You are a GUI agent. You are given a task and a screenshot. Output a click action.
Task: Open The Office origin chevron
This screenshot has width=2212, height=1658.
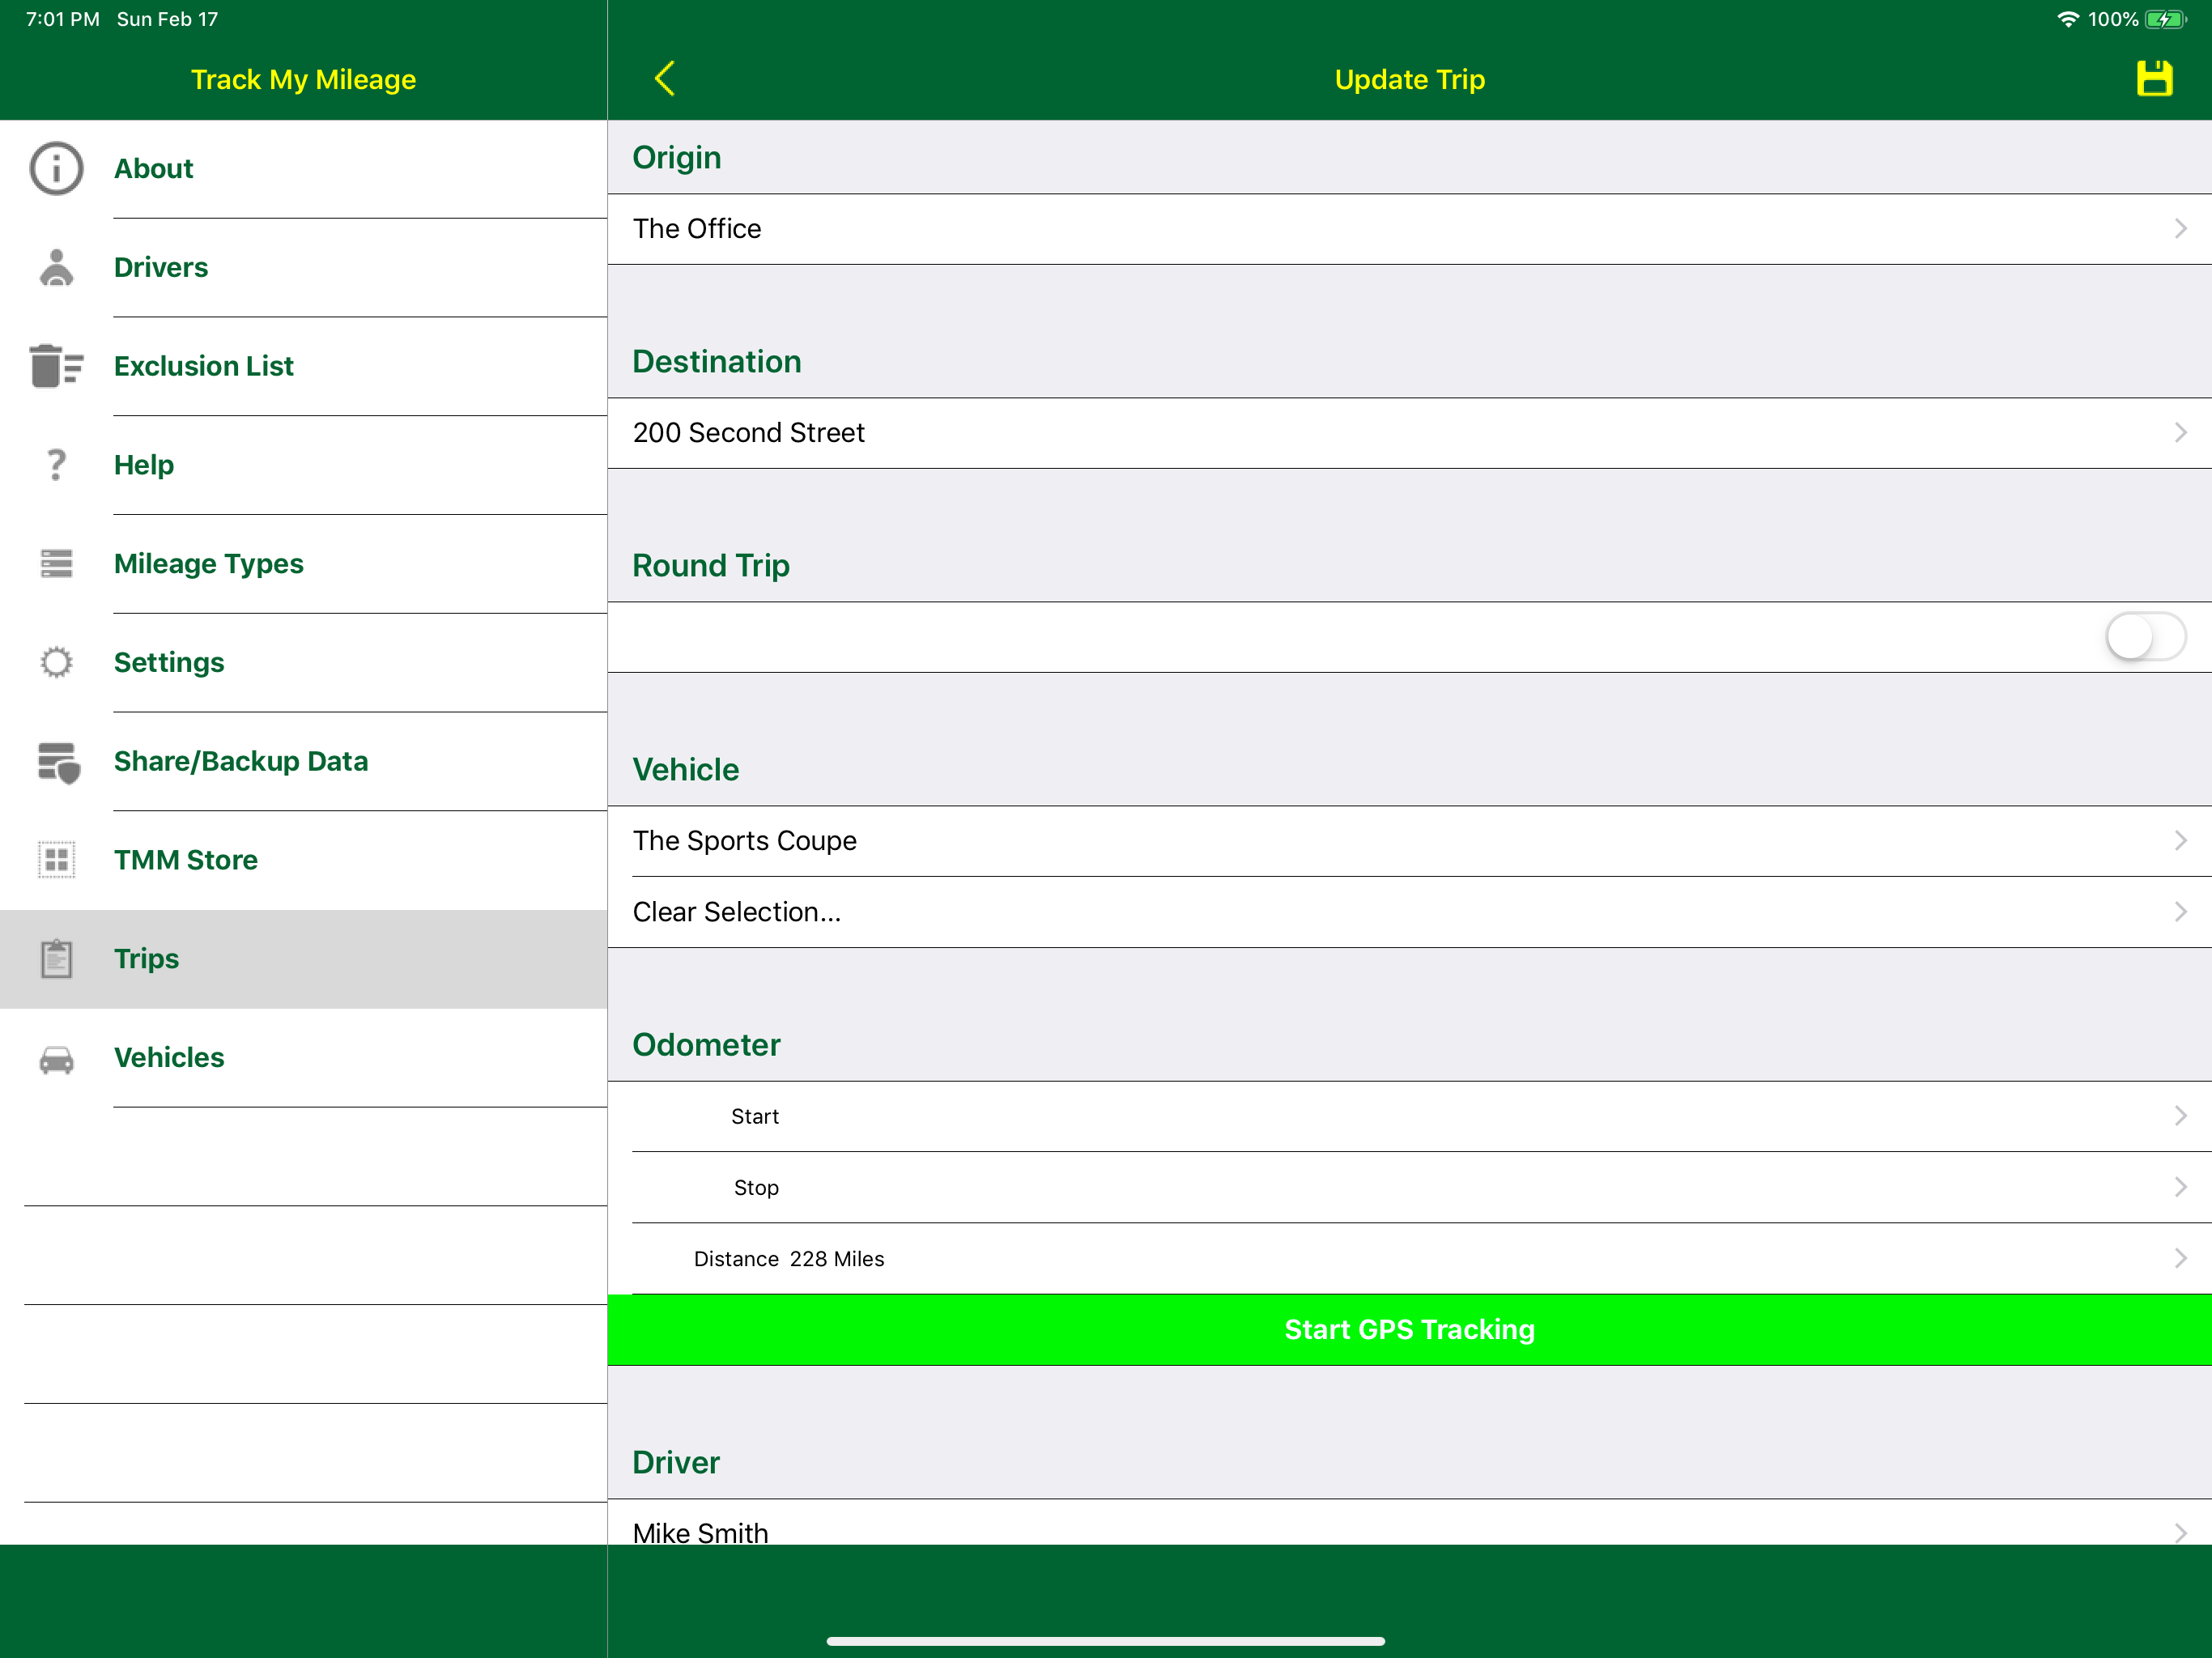pos(2181,229)
